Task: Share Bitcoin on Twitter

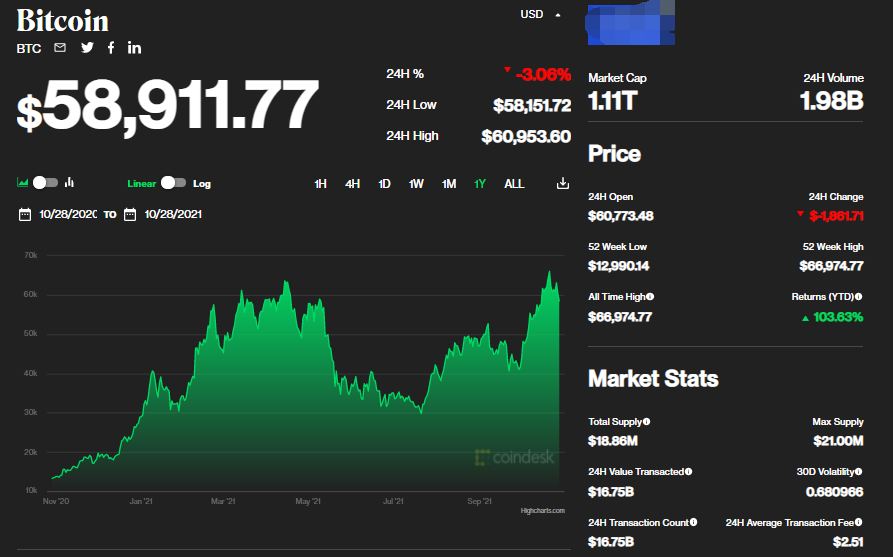Action: (87, 48)
